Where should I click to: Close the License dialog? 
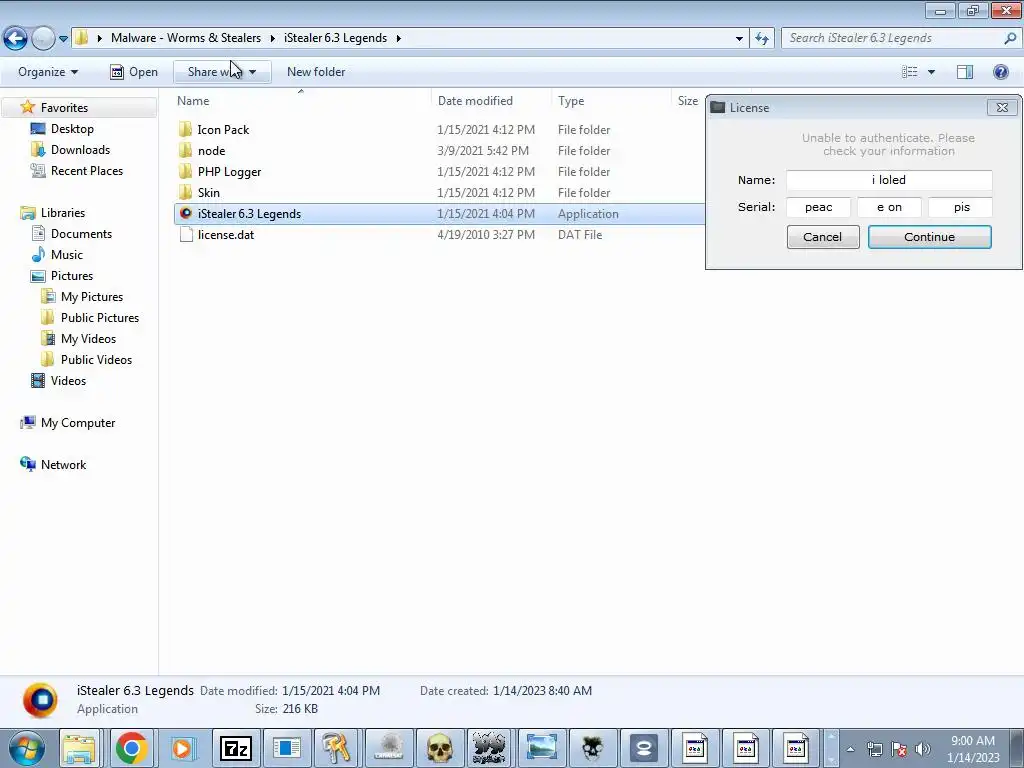[1002, 108]
